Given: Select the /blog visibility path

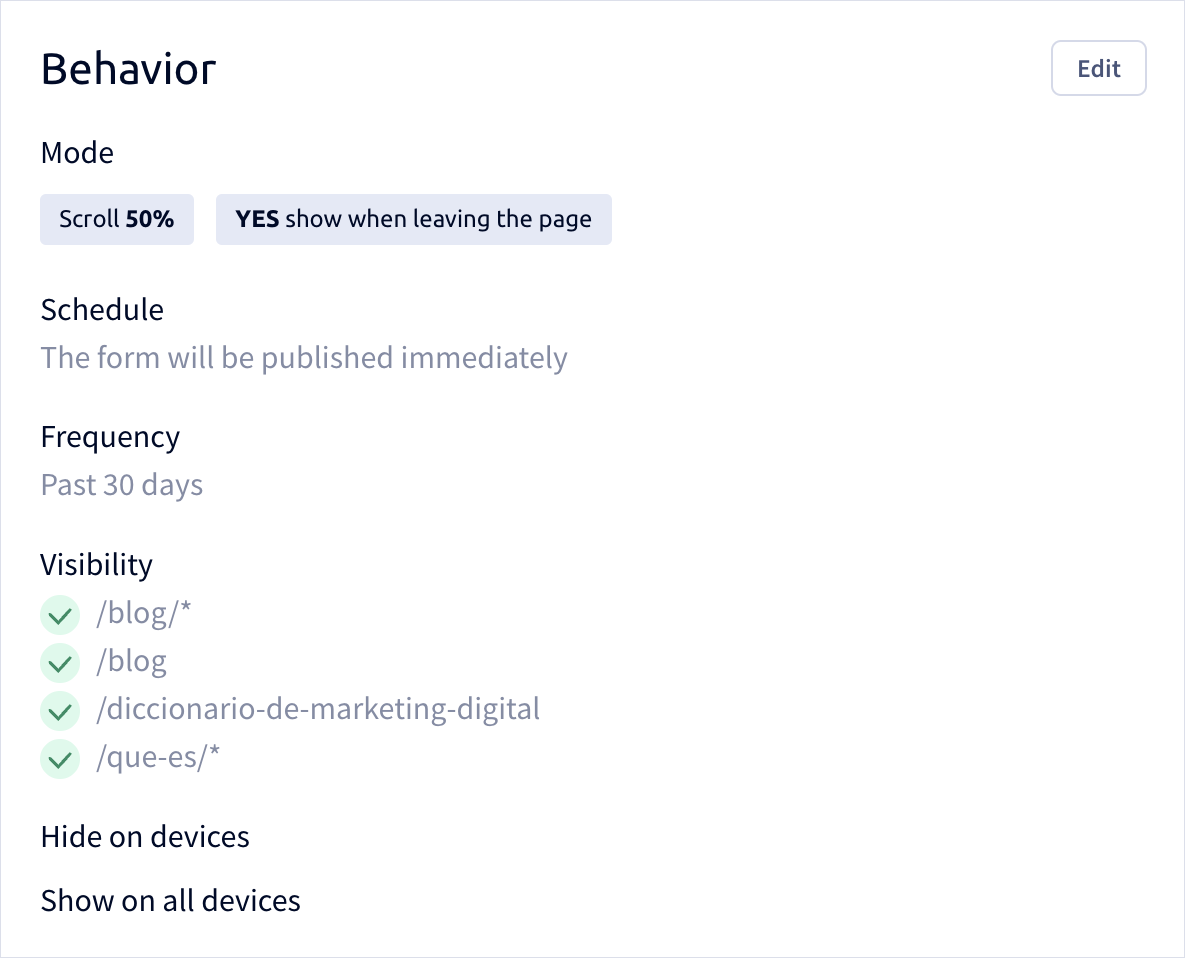Looking at the screenshot, I should [131, 661].
